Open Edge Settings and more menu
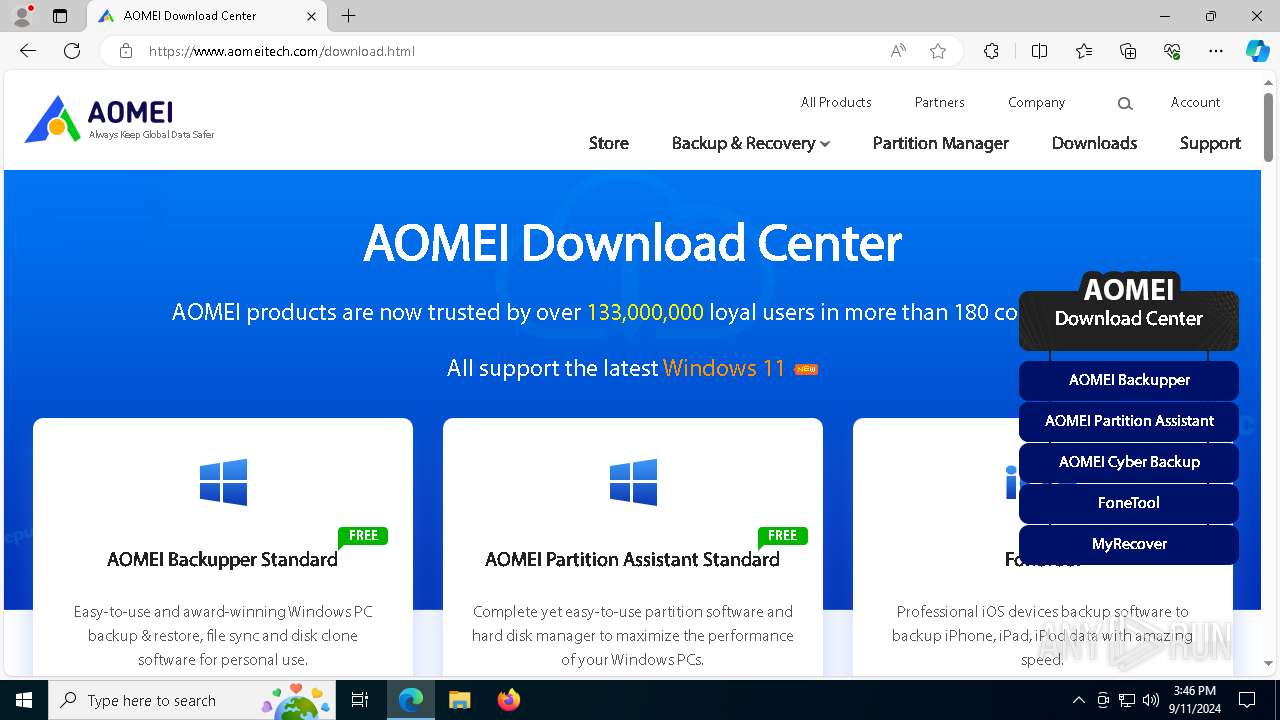1280x720 pixels. pos(1216,51)
